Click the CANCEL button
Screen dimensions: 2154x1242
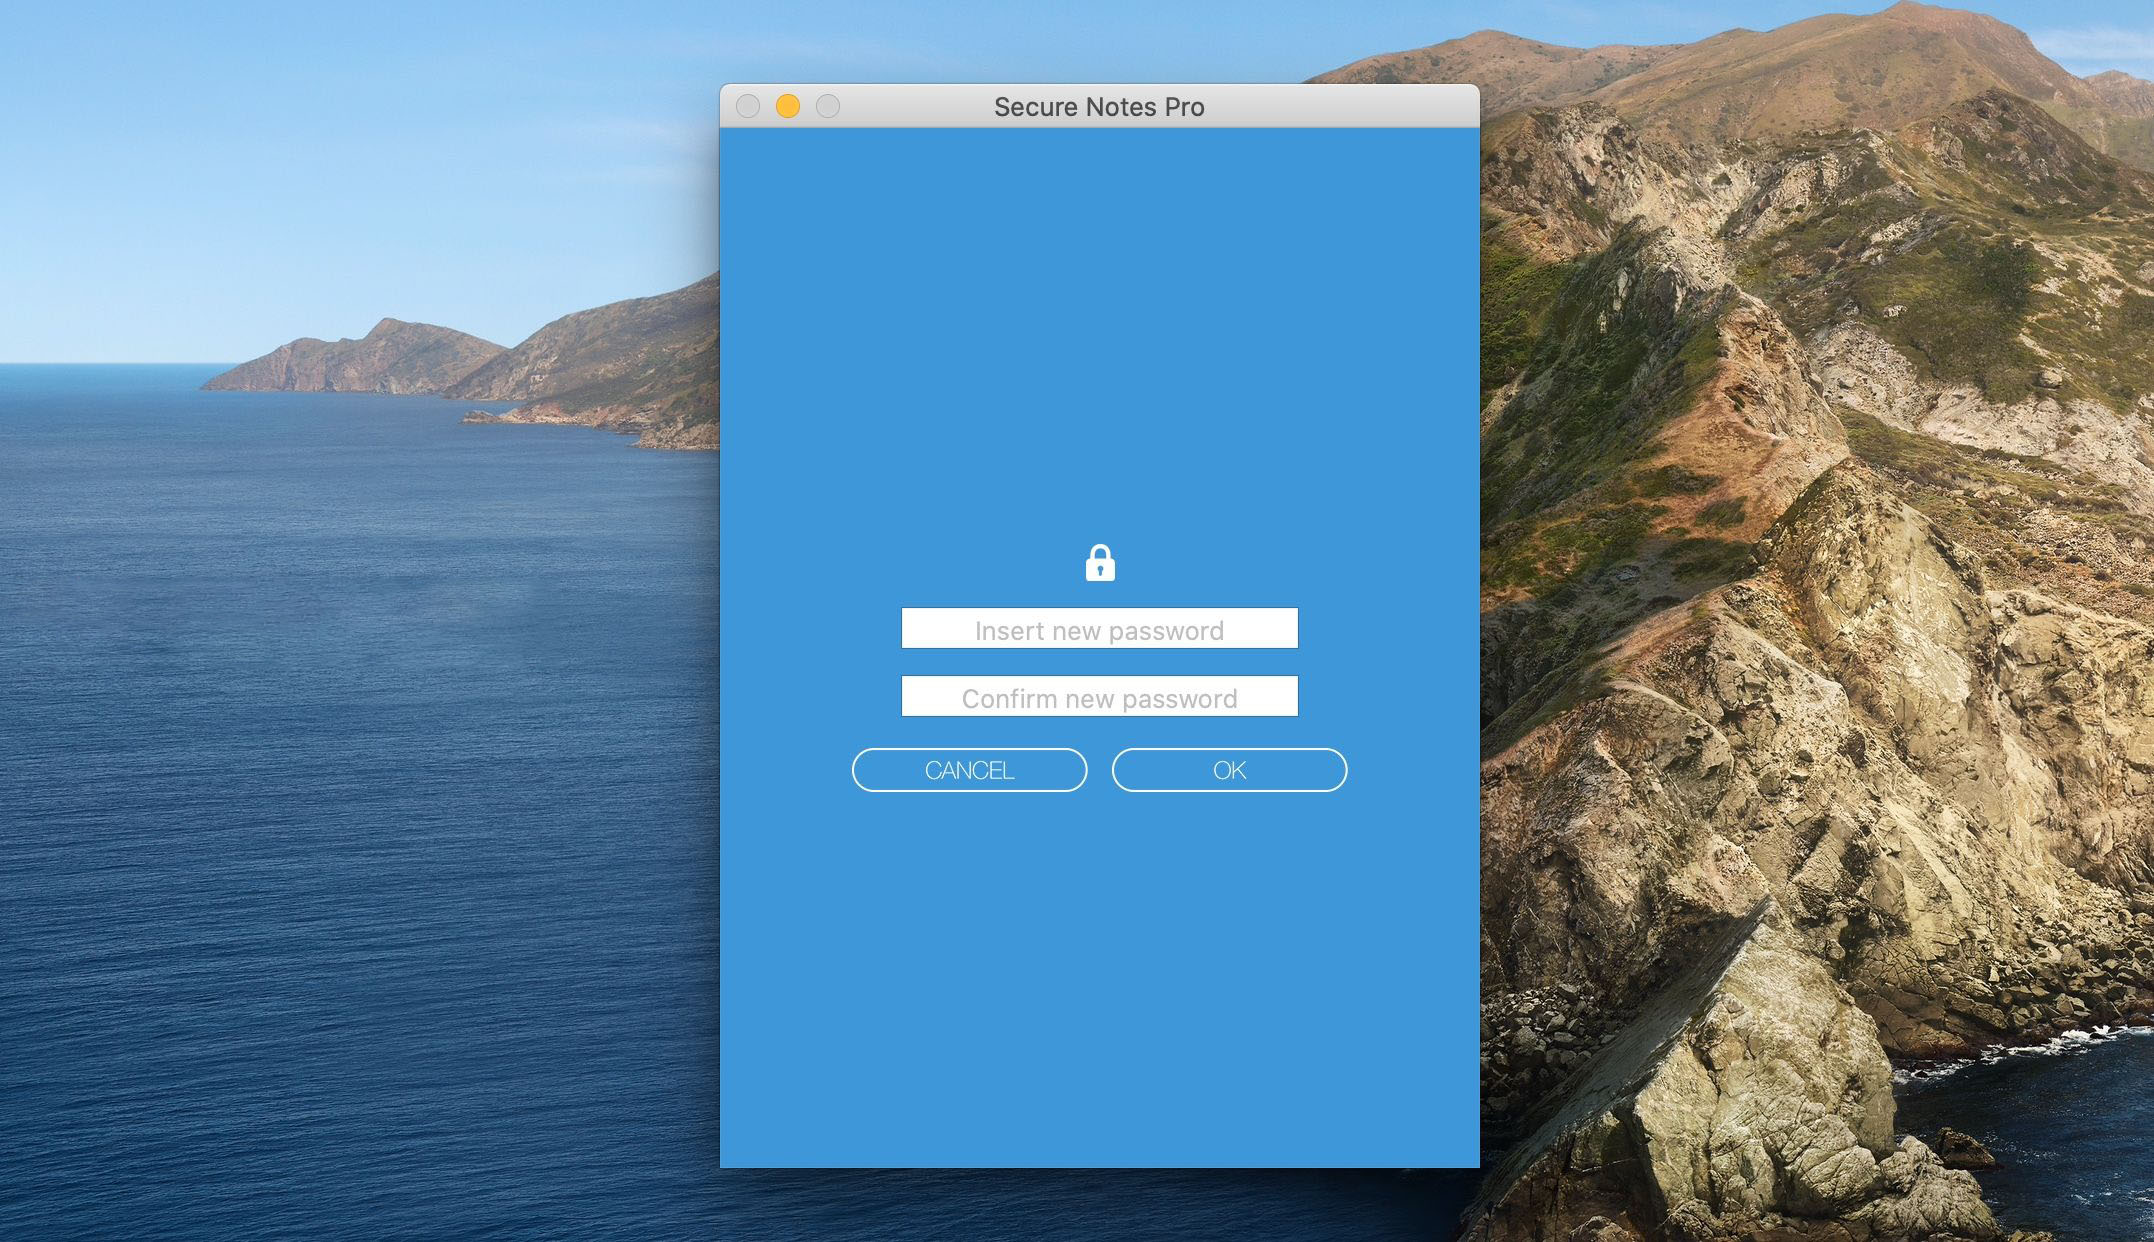[969, 770]
